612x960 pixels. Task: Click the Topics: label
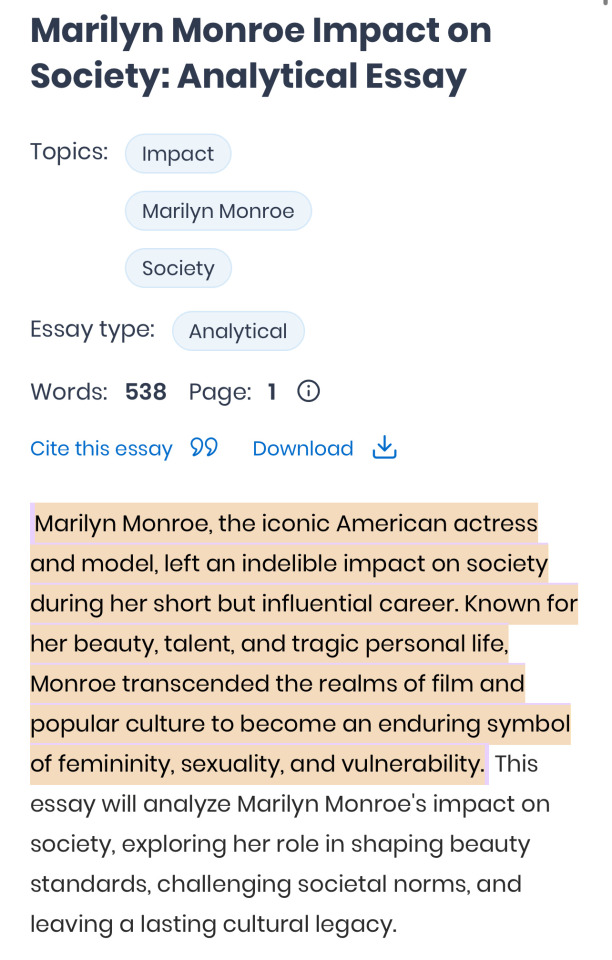coord(69,152)
